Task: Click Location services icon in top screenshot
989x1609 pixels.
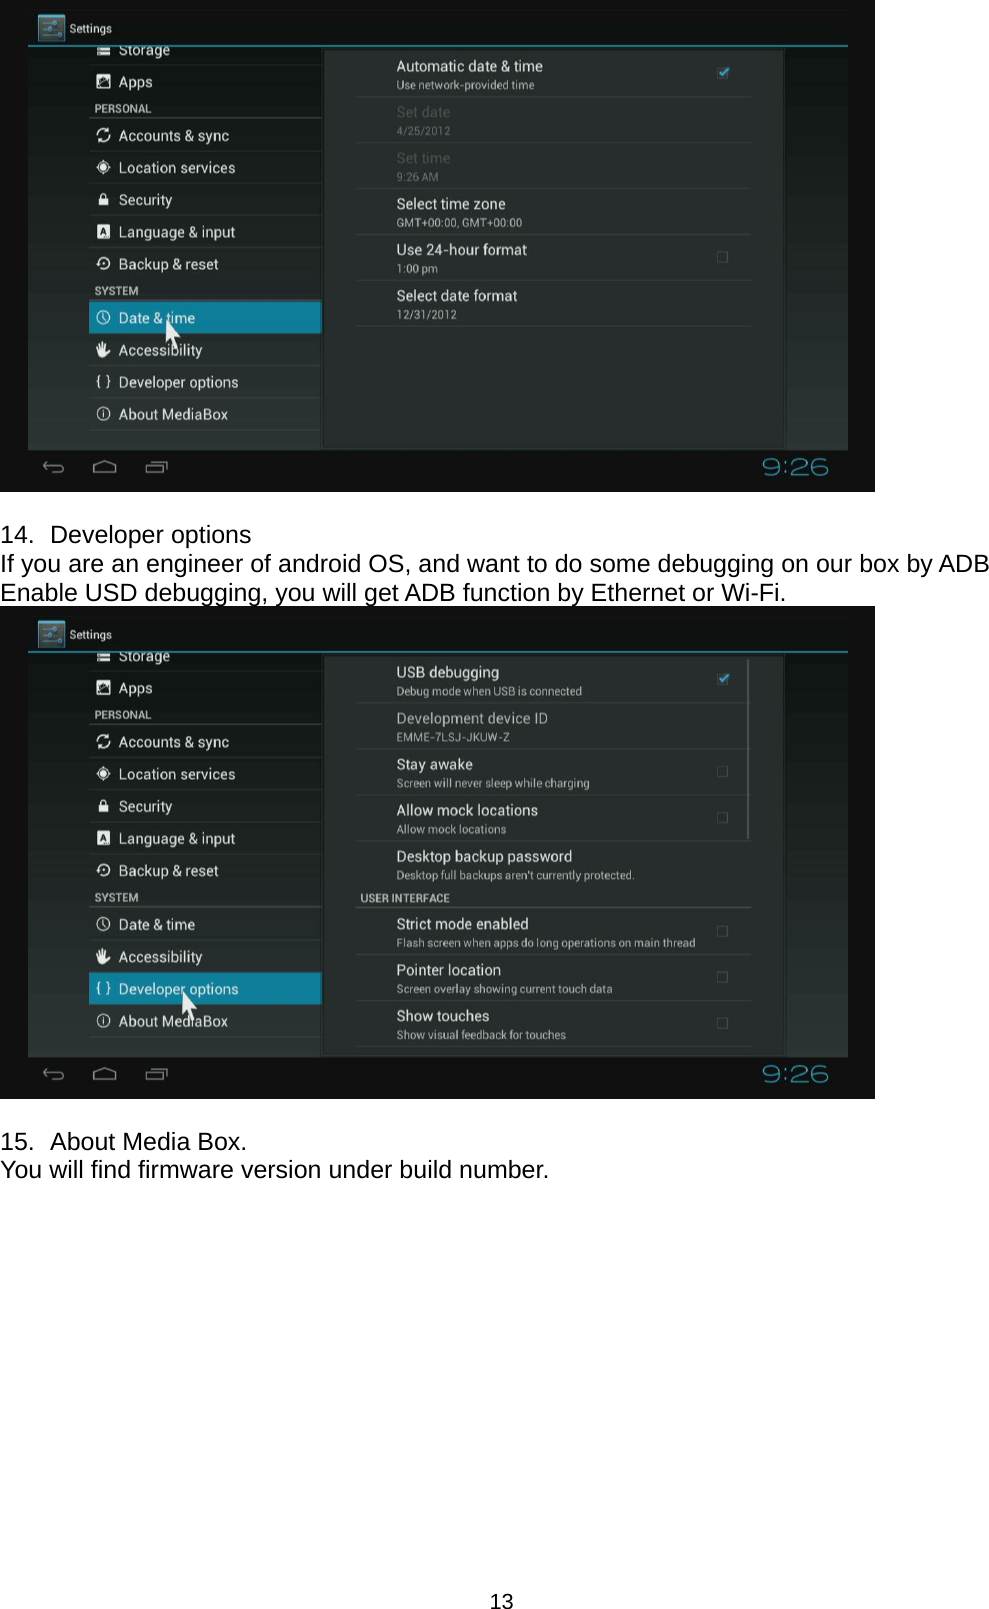Action: point(103,167)
